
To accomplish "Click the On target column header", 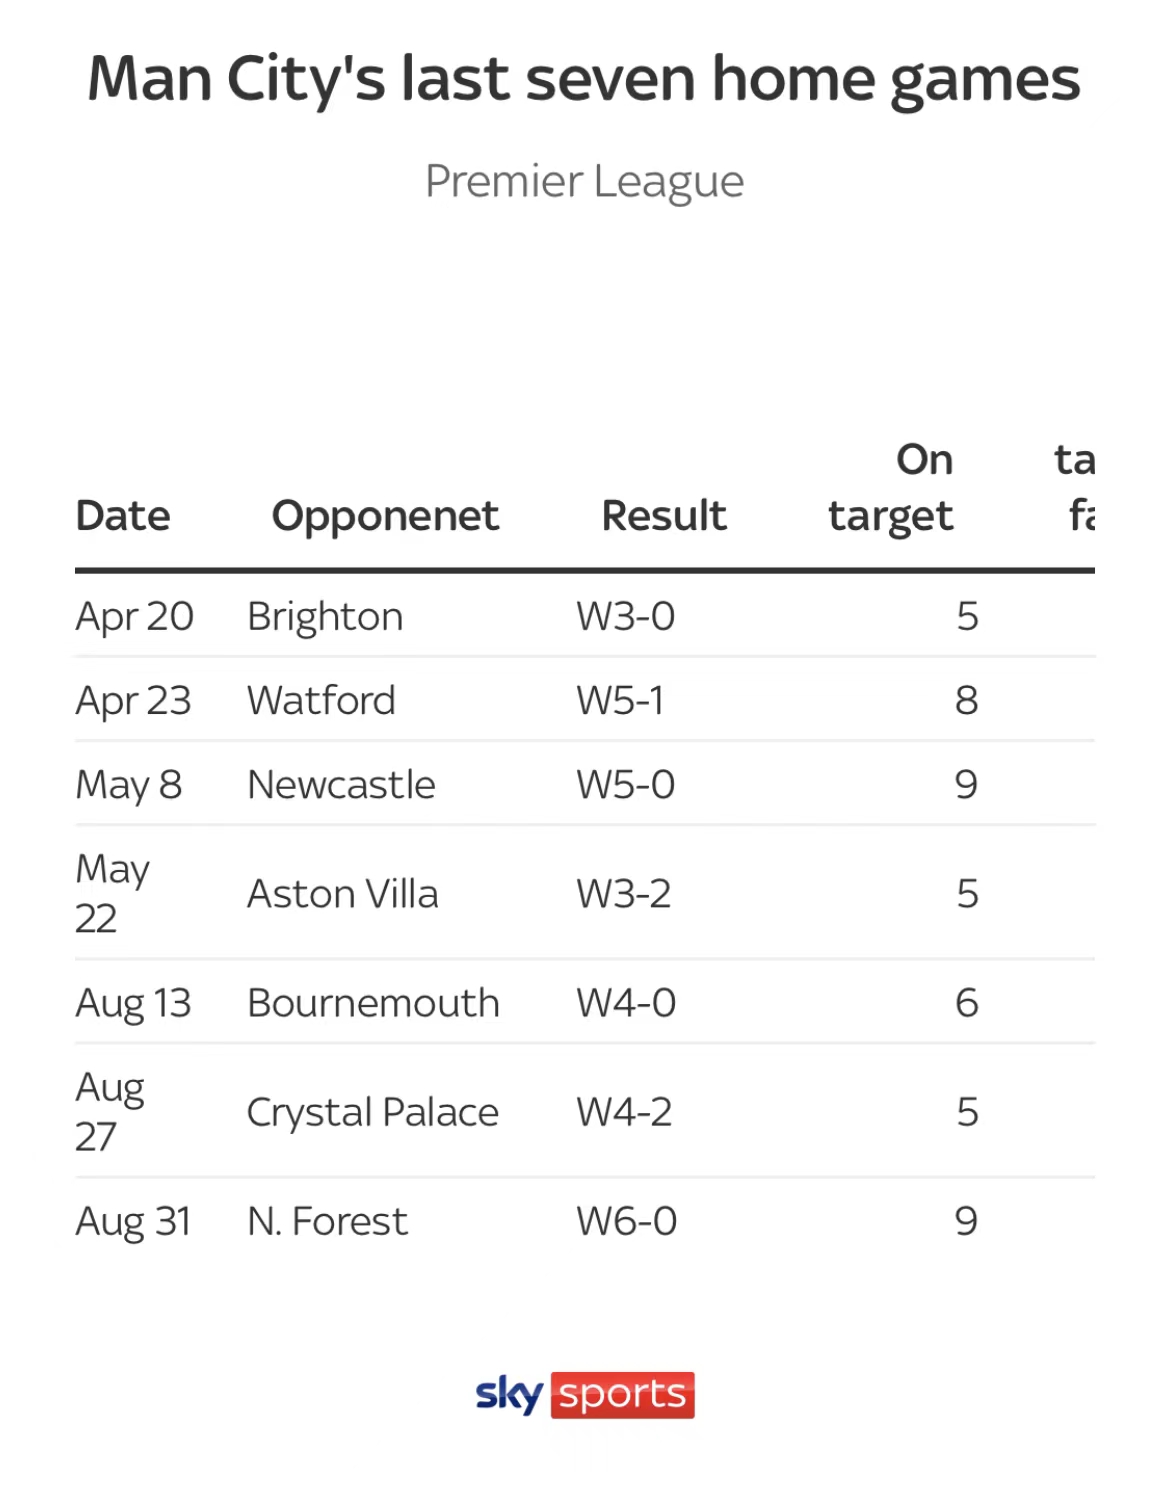I will (x=890, y=488).
